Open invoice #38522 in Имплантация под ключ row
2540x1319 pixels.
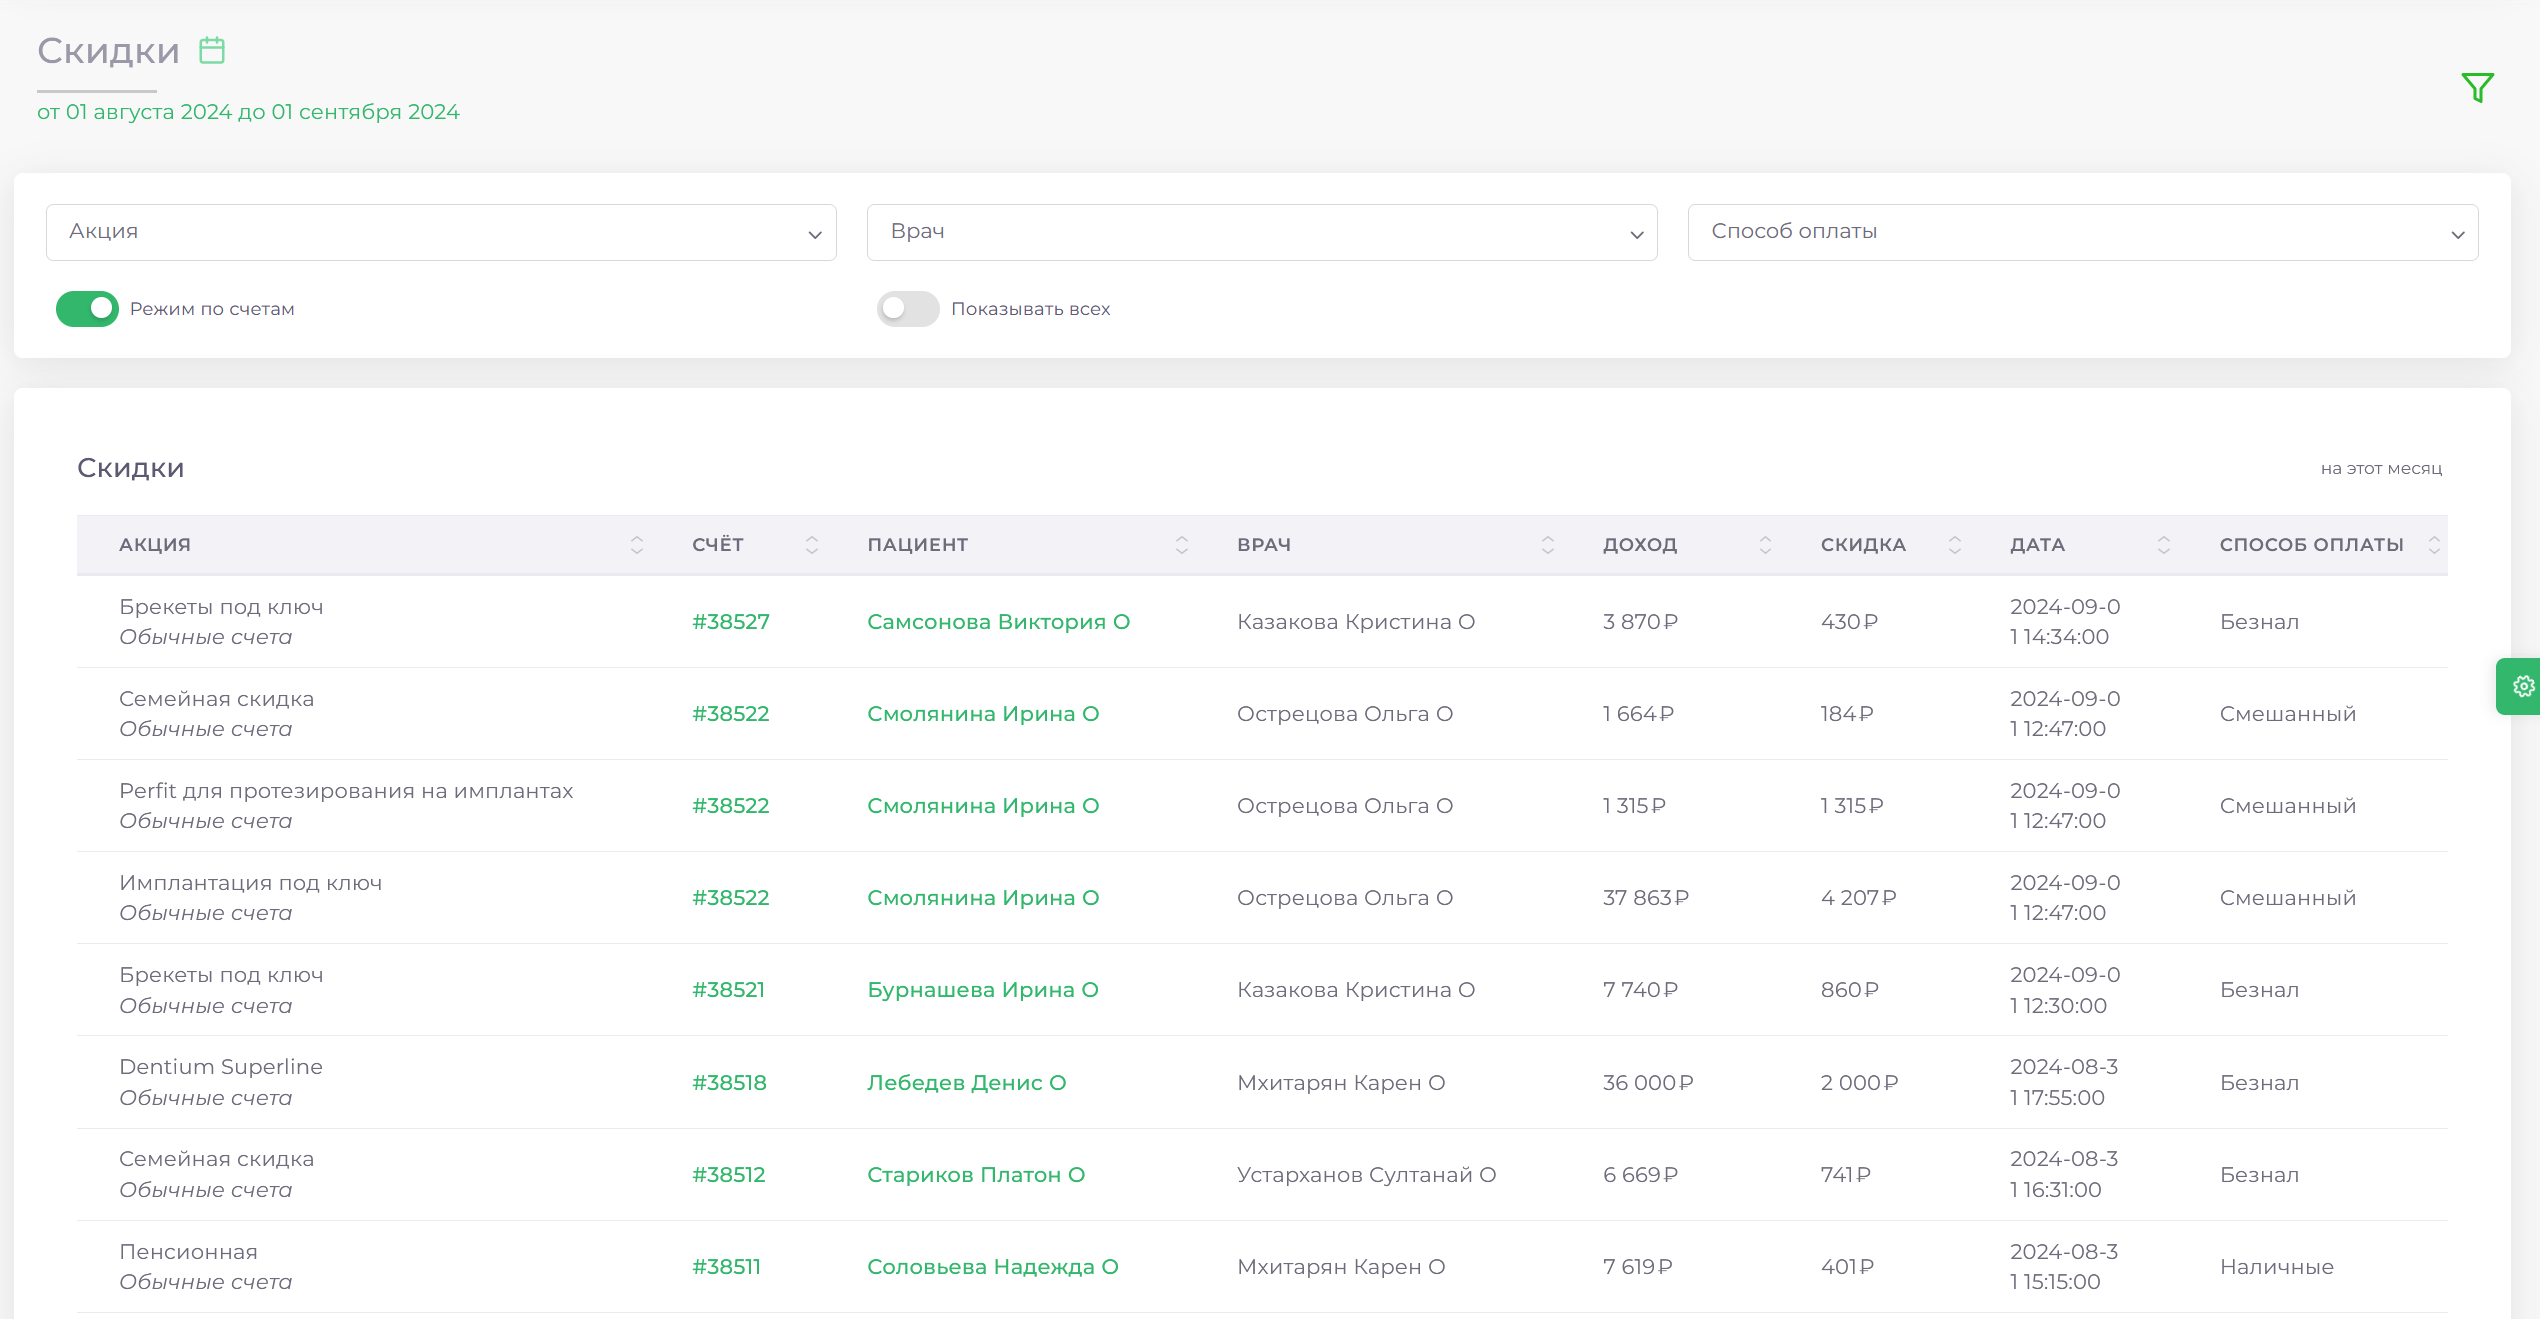[731, 898]
